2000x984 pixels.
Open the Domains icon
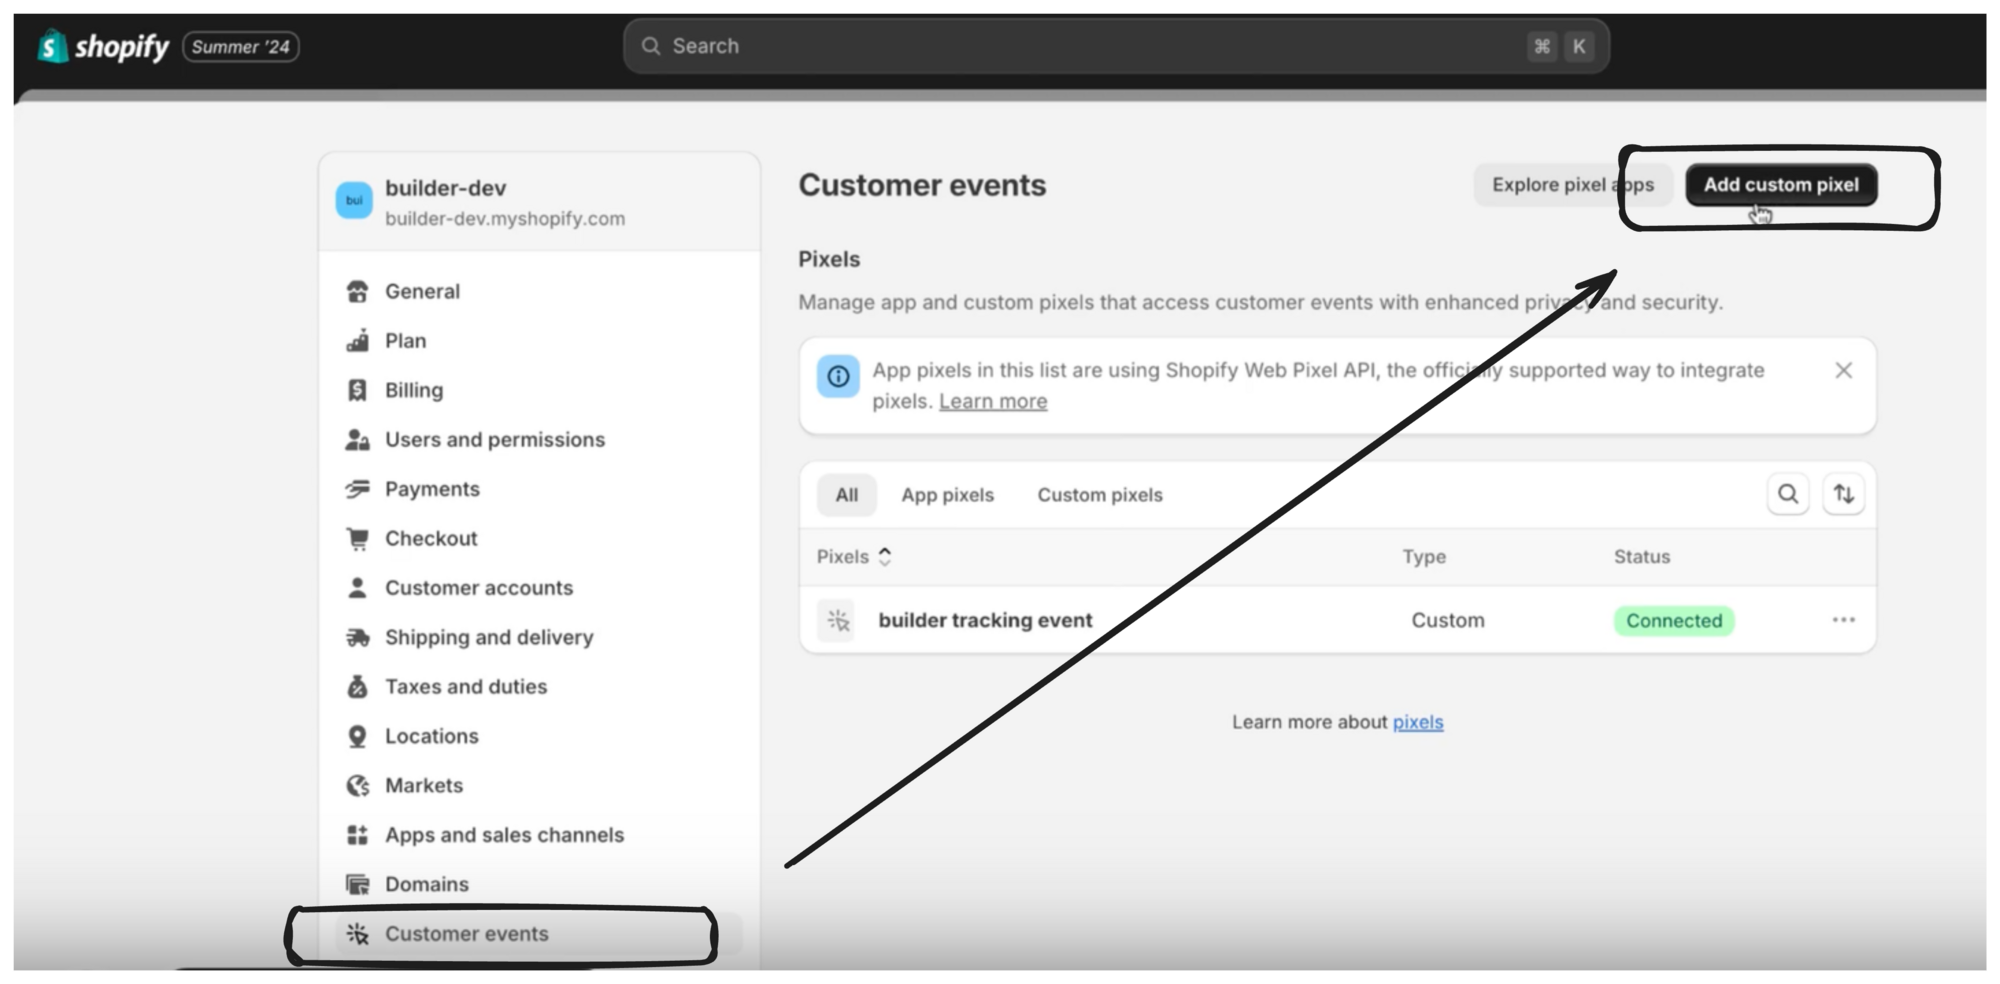click(357, 884)
